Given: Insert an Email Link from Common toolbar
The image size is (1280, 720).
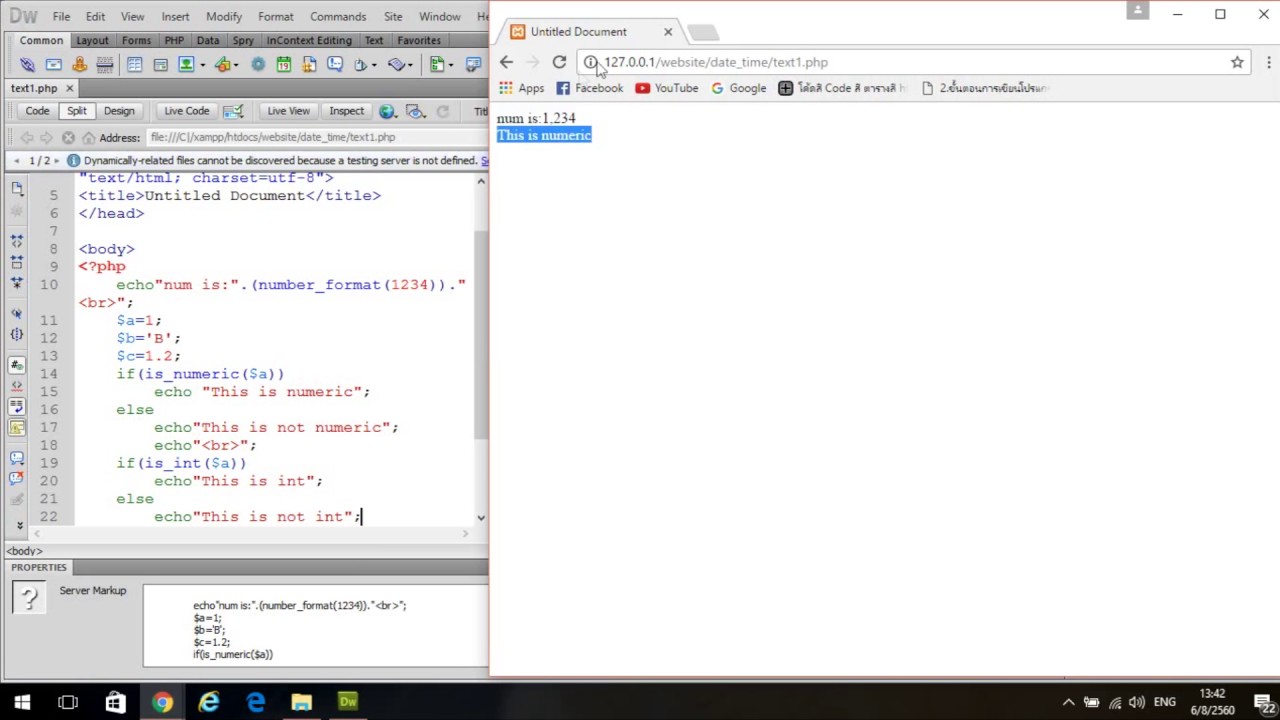Looking at the screenshot, I should click(54, 64).
